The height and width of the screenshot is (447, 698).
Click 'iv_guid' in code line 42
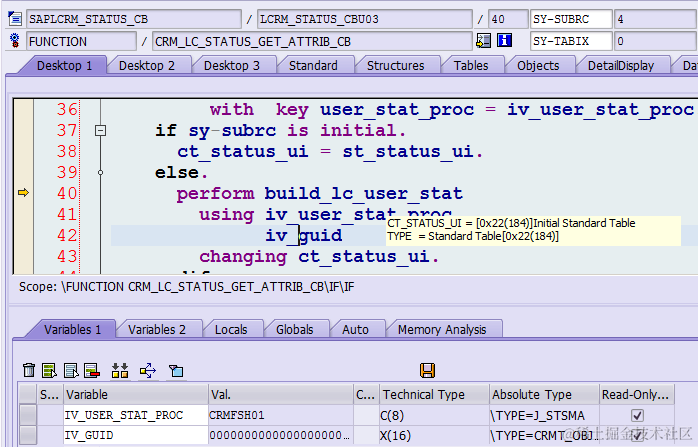(x=304, y=236)
